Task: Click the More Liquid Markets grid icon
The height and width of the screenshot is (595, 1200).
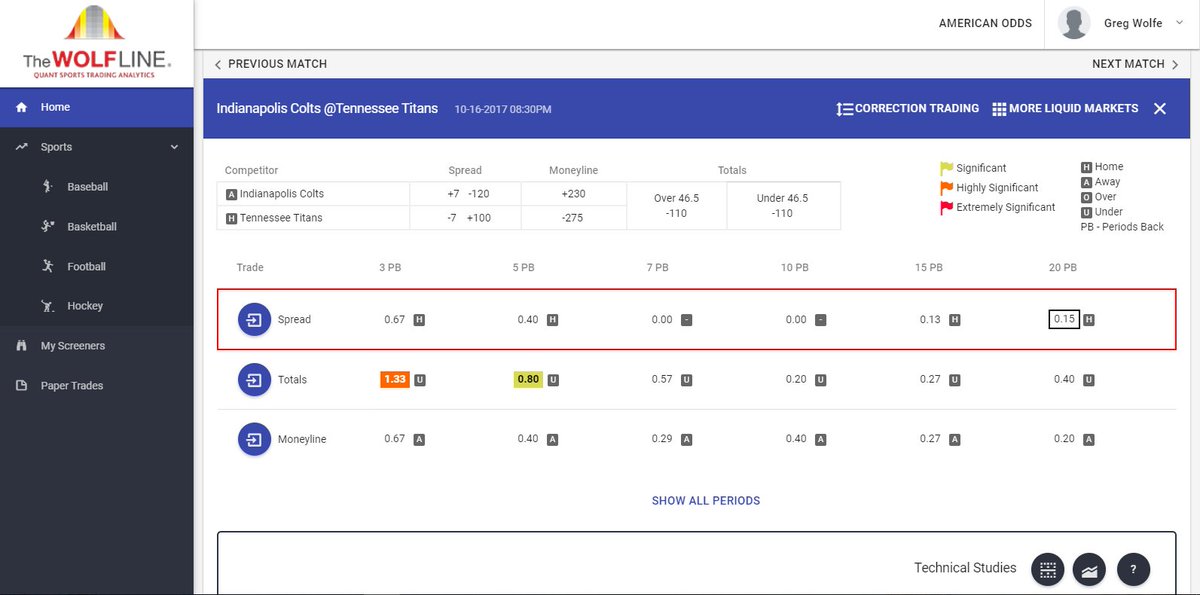Action: (x=999, y=109)
